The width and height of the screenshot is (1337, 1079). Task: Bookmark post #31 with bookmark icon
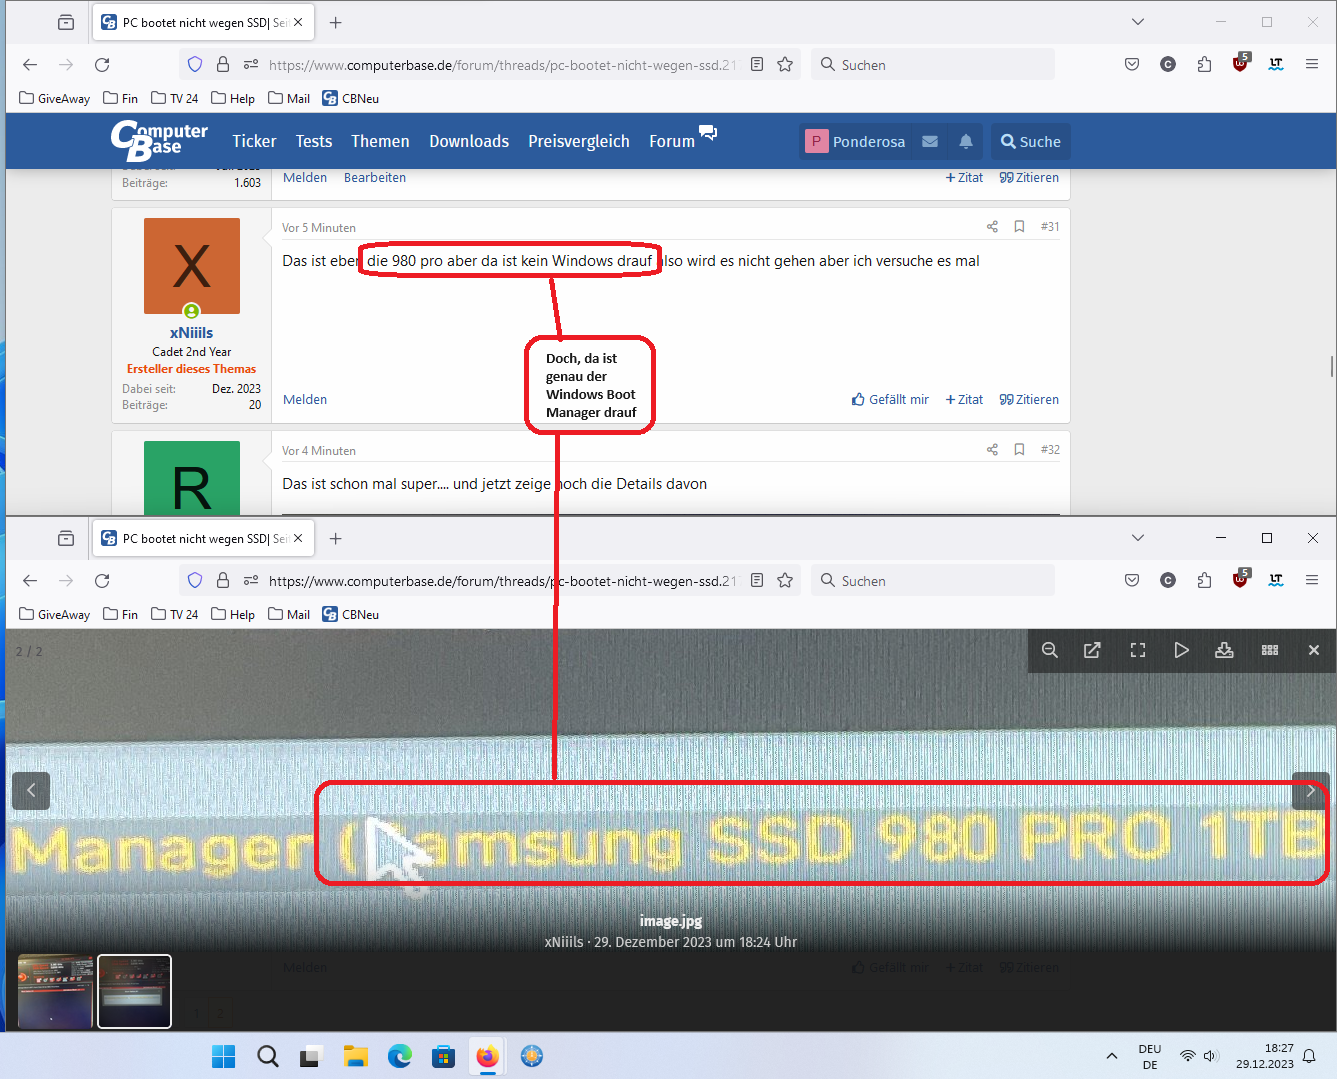point(1019,227)
